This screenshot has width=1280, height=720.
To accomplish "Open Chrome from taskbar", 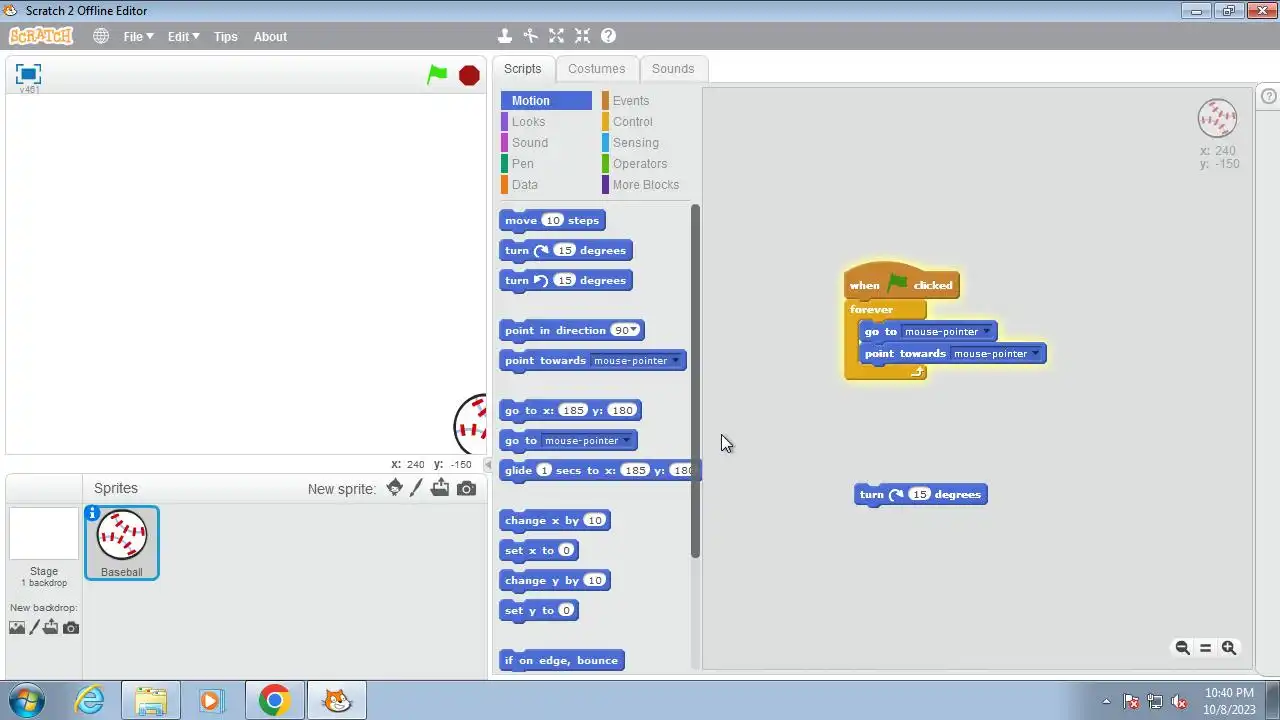I will point(274,700).
